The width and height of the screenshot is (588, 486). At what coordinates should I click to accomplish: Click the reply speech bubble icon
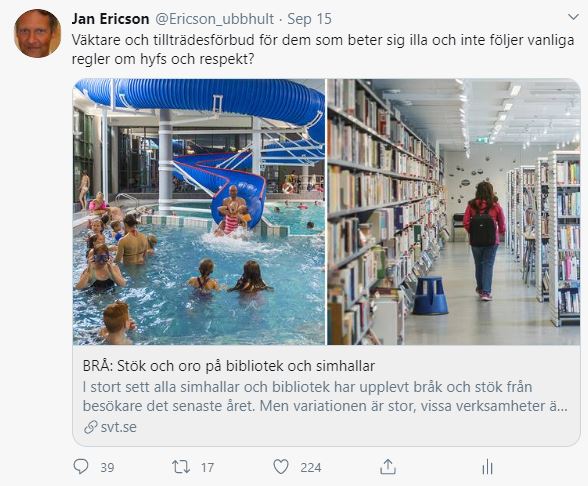[81, 467]
